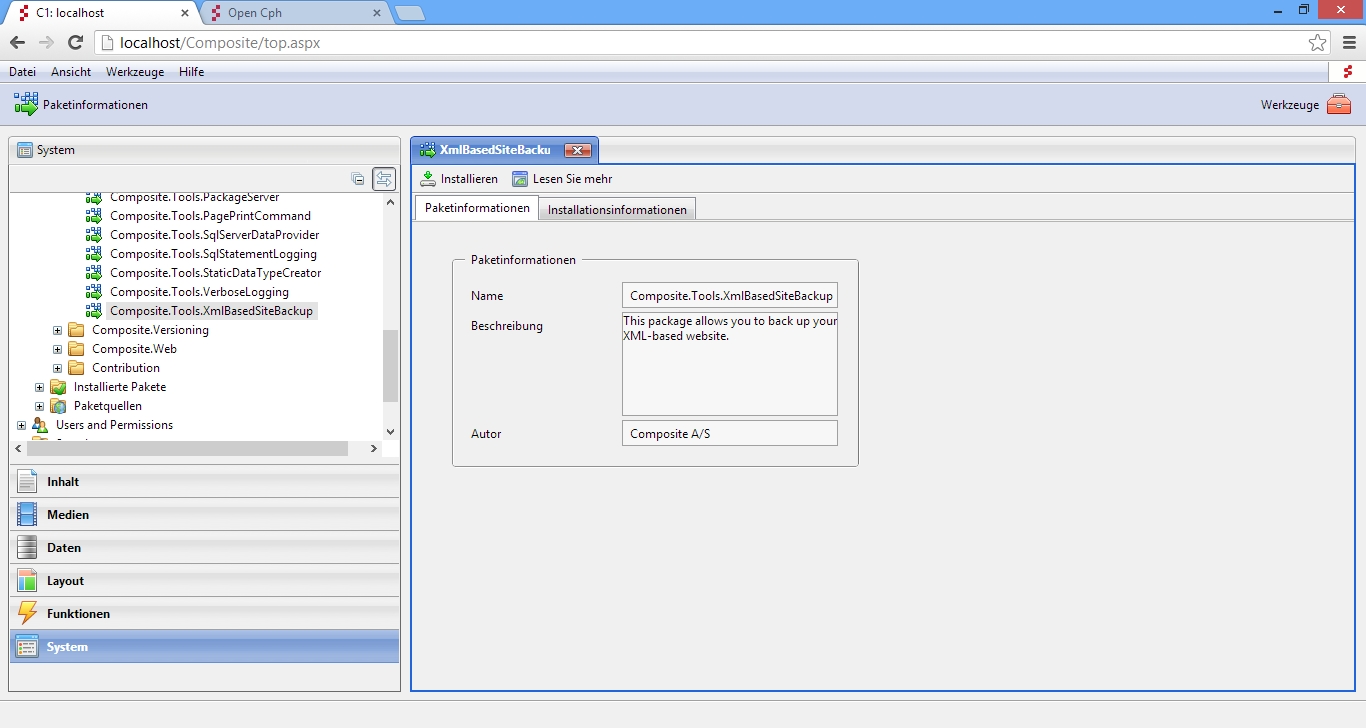Viewport: 1366px width, 728px height.
Task: Open the Funktionen perspective
Action: (x=78, y=614)
